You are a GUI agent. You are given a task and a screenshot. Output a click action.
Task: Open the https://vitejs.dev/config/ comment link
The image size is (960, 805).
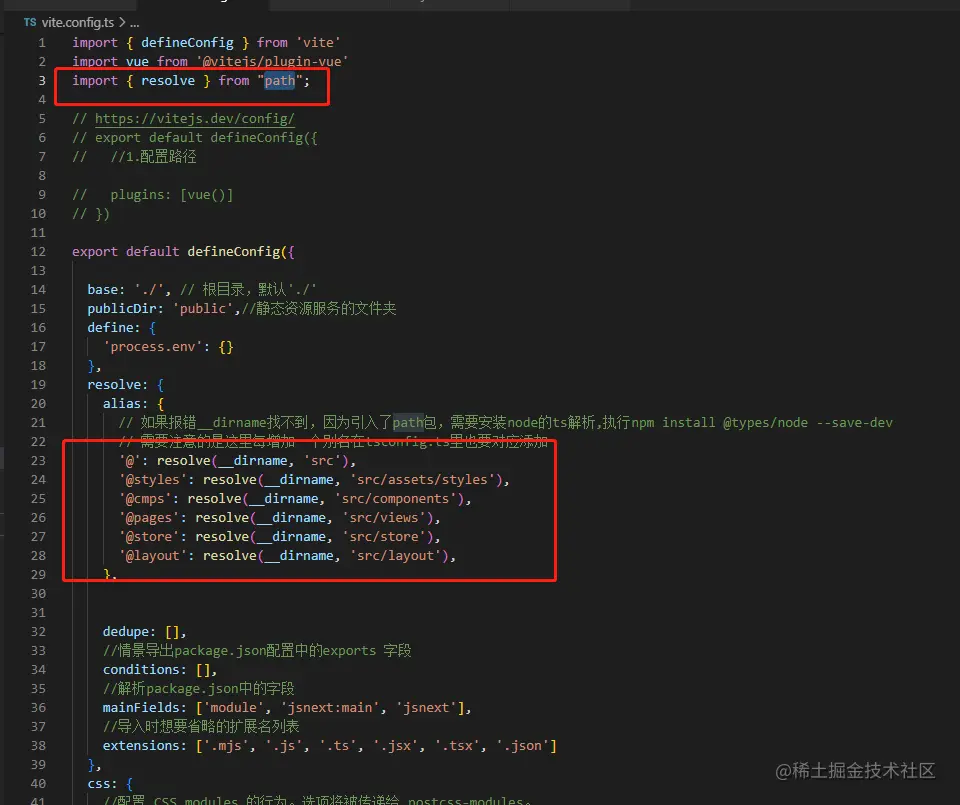coord(195,119)
